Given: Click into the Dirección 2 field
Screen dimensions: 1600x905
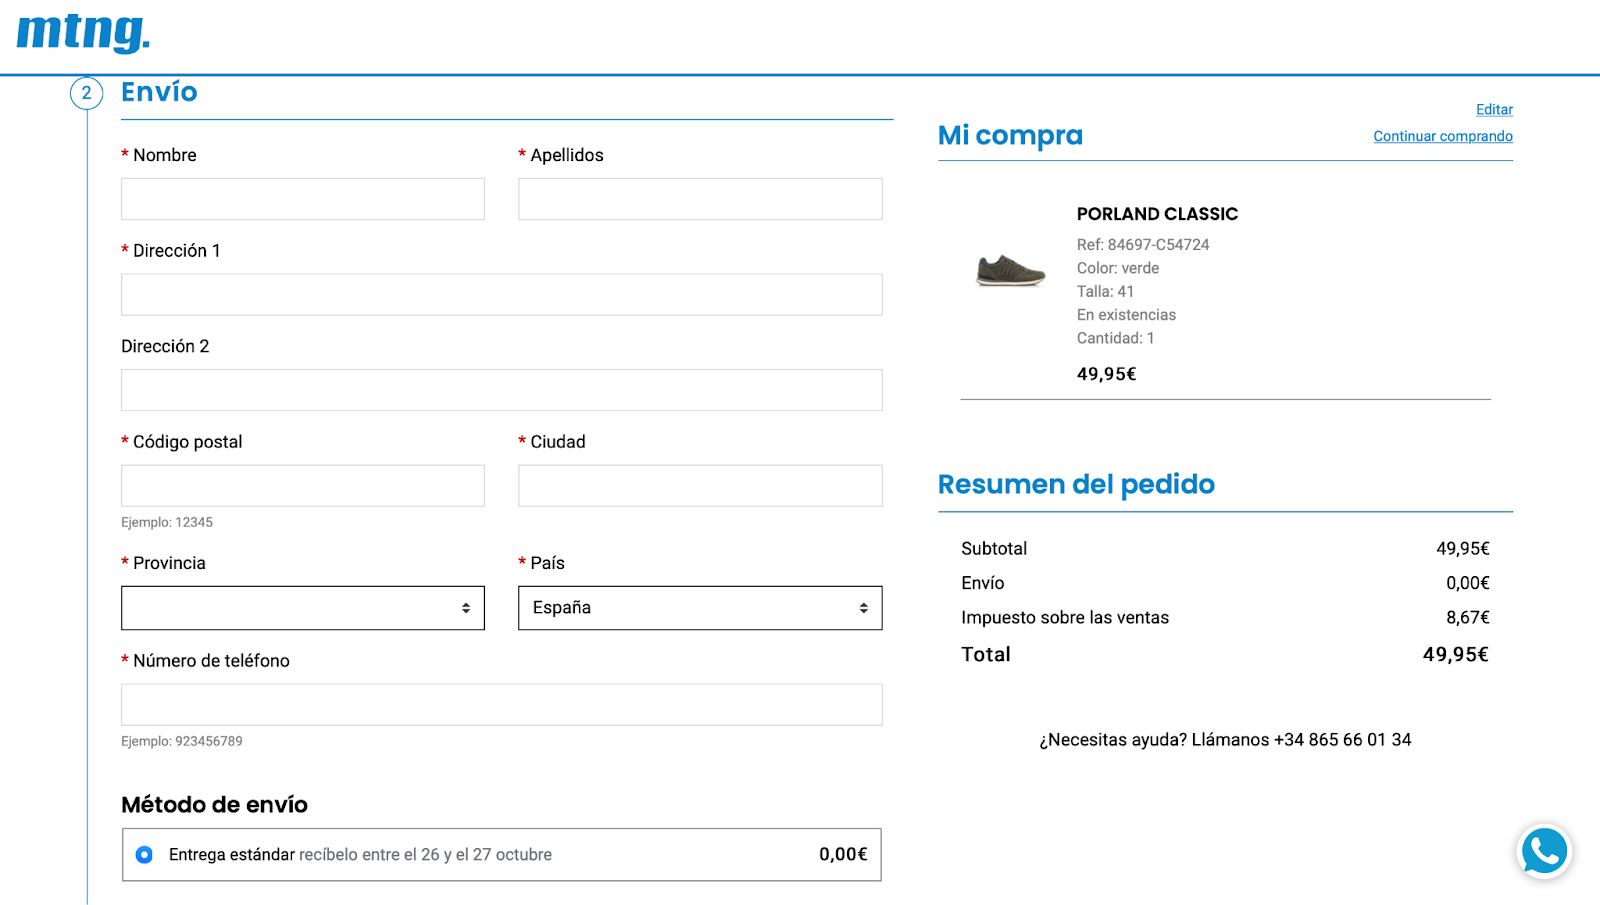Looking at the screenshot, I should [502, 390].
